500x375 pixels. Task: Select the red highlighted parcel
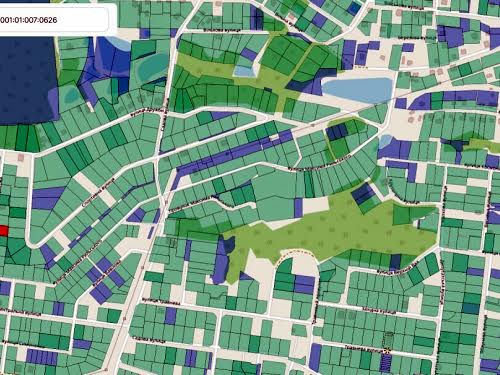pos(4,231)
